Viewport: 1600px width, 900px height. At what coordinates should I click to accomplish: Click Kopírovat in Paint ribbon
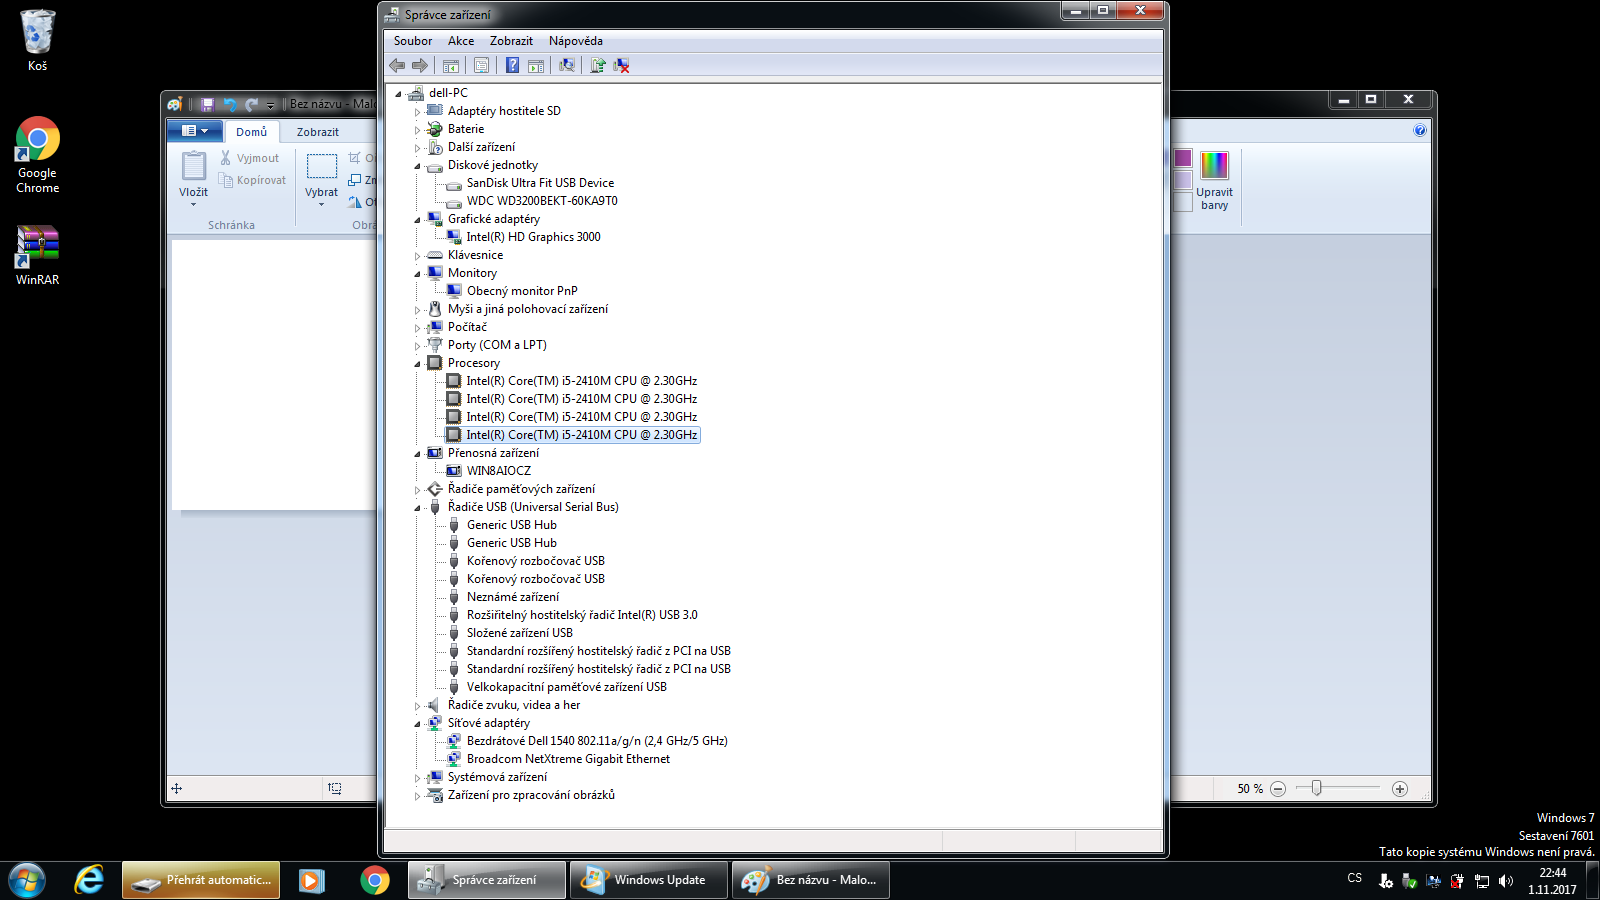252,180
